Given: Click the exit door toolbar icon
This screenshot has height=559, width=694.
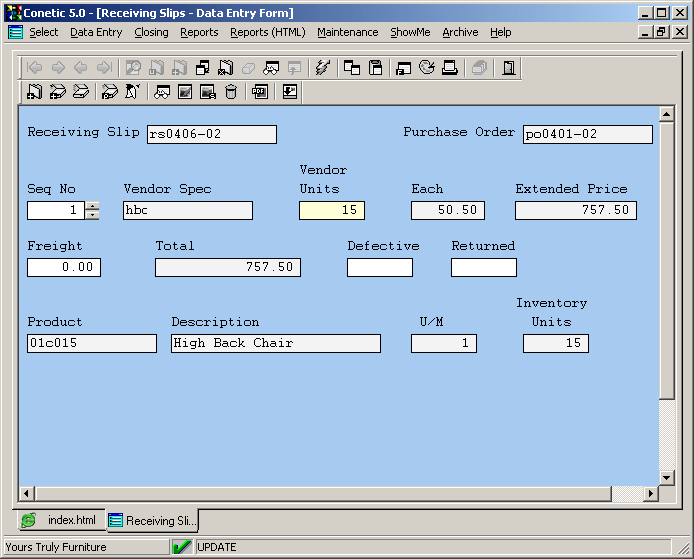Looking at the screenshot, I should (x=509, y=68).
